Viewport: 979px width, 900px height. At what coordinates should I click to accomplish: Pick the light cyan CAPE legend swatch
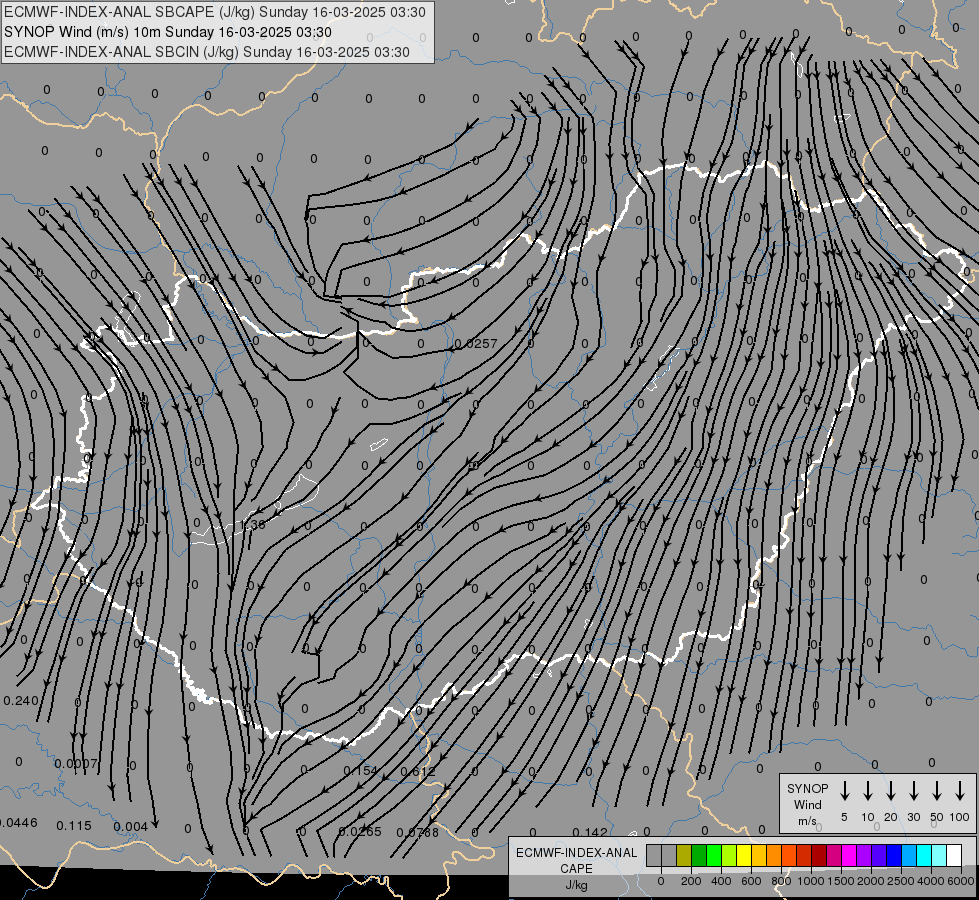pyautogui.click(x=939, y=855)
